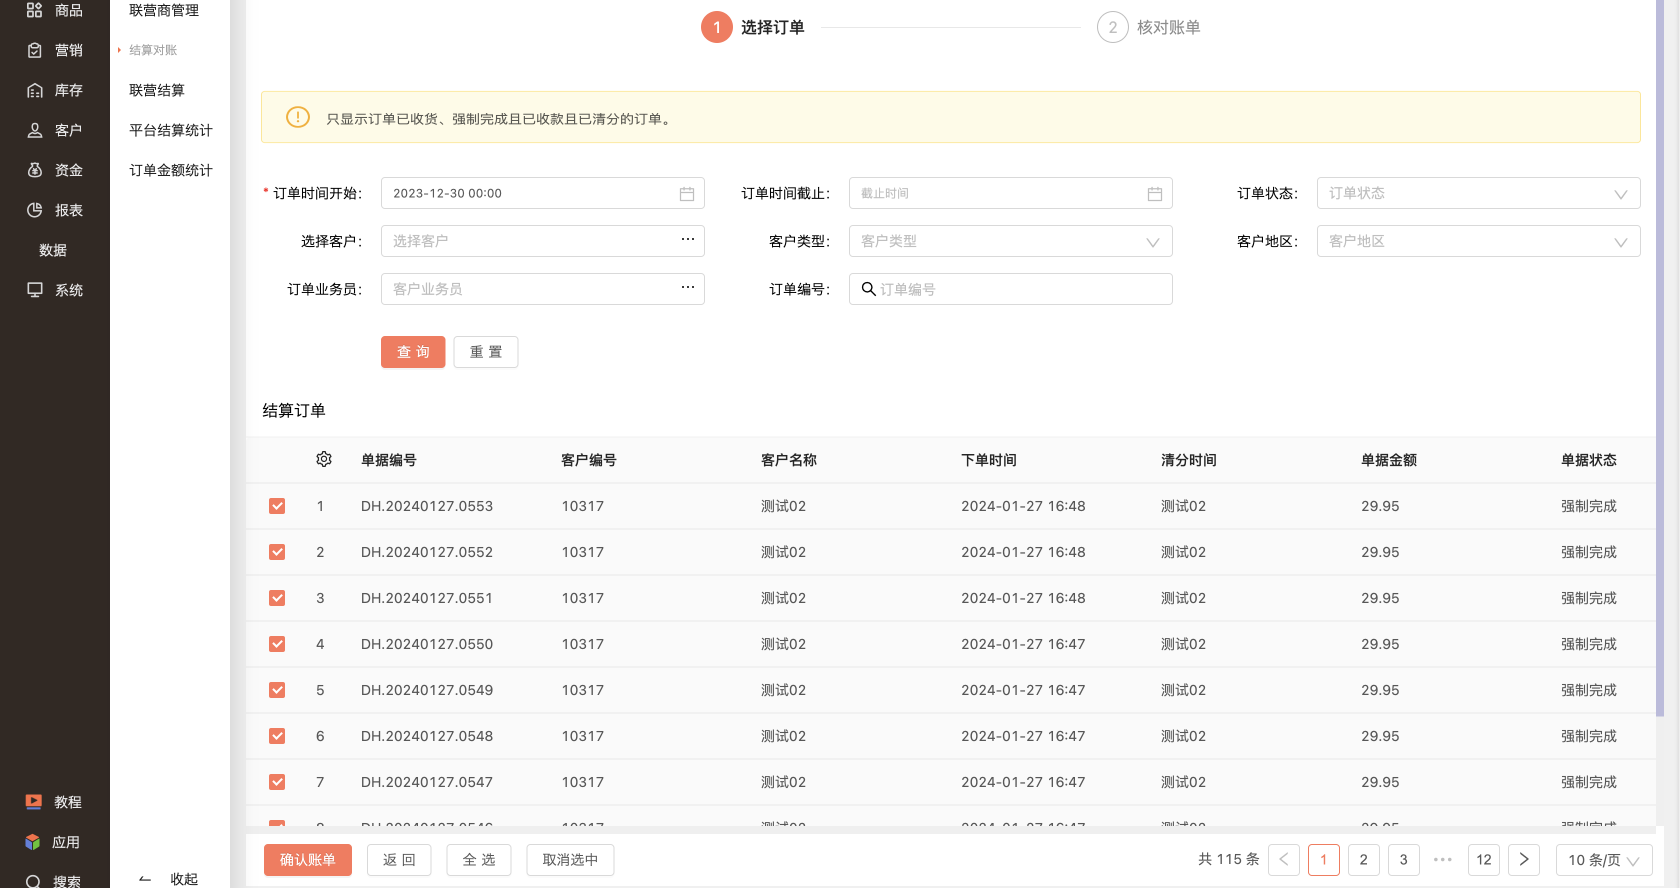Click ellipsis icon in 订单业务员 field

(x=688, y=287)
